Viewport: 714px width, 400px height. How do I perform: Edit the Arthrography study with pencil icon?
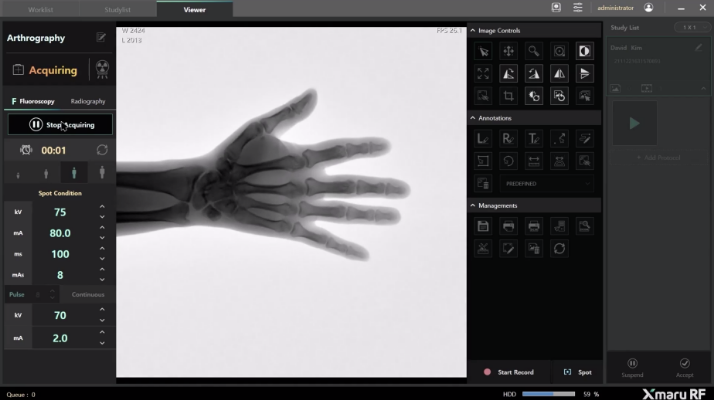click(101, 37)
